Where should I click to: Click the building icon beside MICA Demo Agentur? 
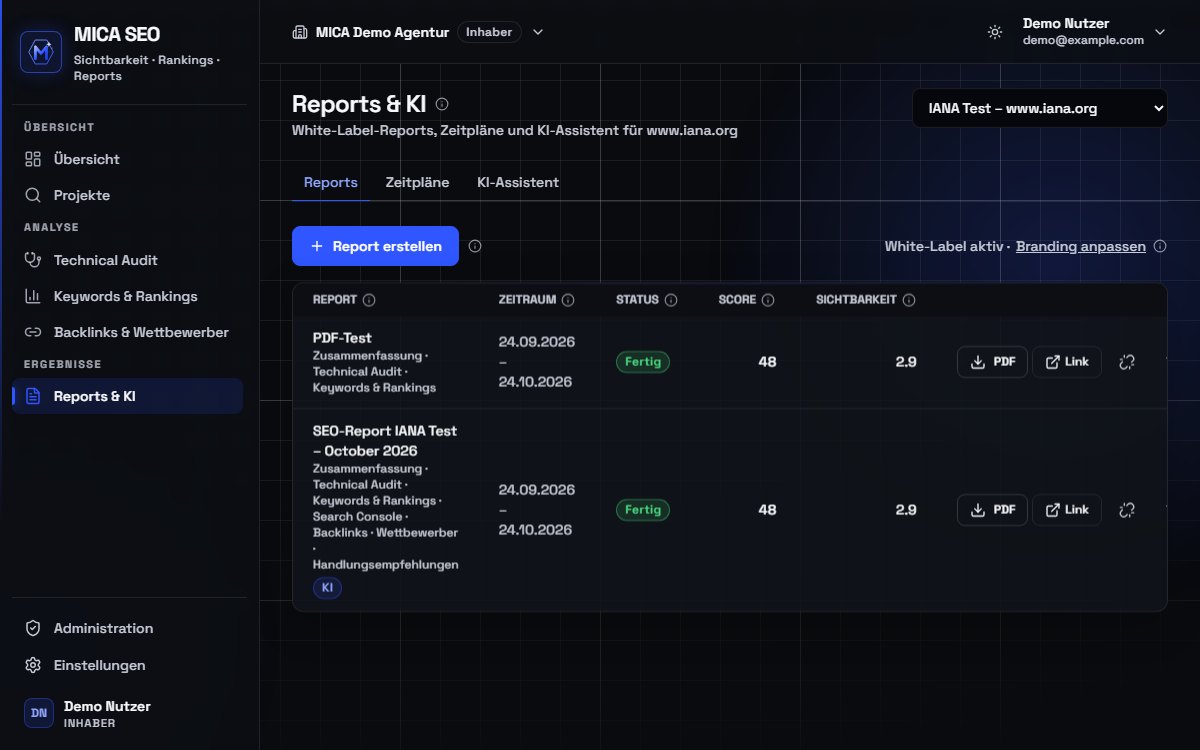(299, 32)
